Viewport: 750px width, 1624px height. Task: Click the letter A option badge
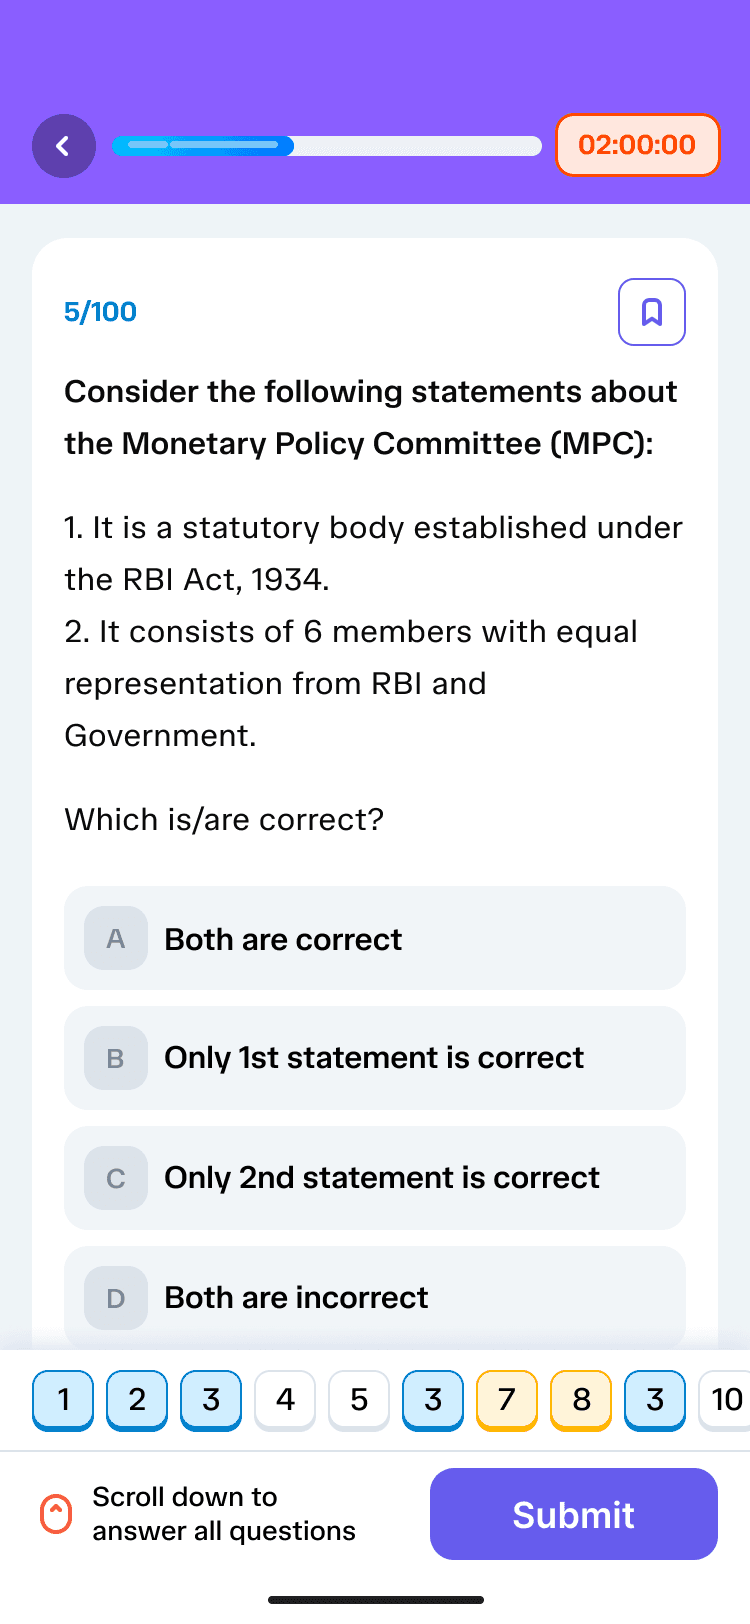116,939
